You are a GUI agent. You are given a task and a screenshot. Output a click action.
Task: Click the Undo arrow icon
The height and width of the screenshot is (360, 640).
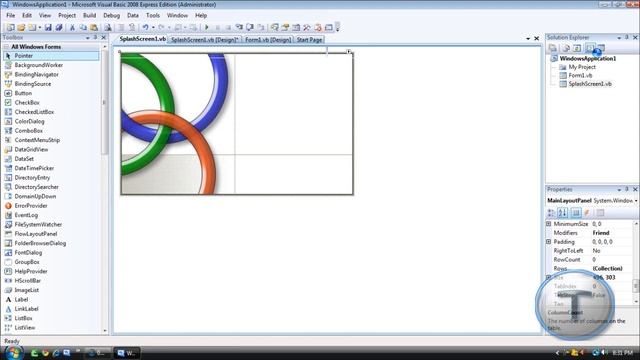145,27
